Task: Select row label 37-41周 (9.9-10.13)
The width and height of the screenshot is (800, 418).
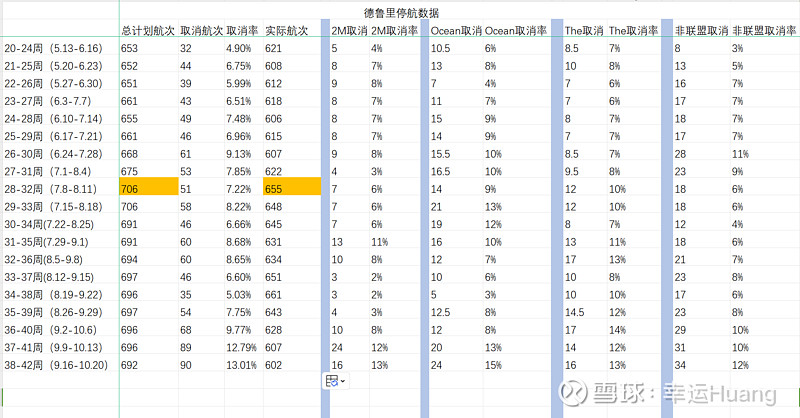Action: click(54, 348)
